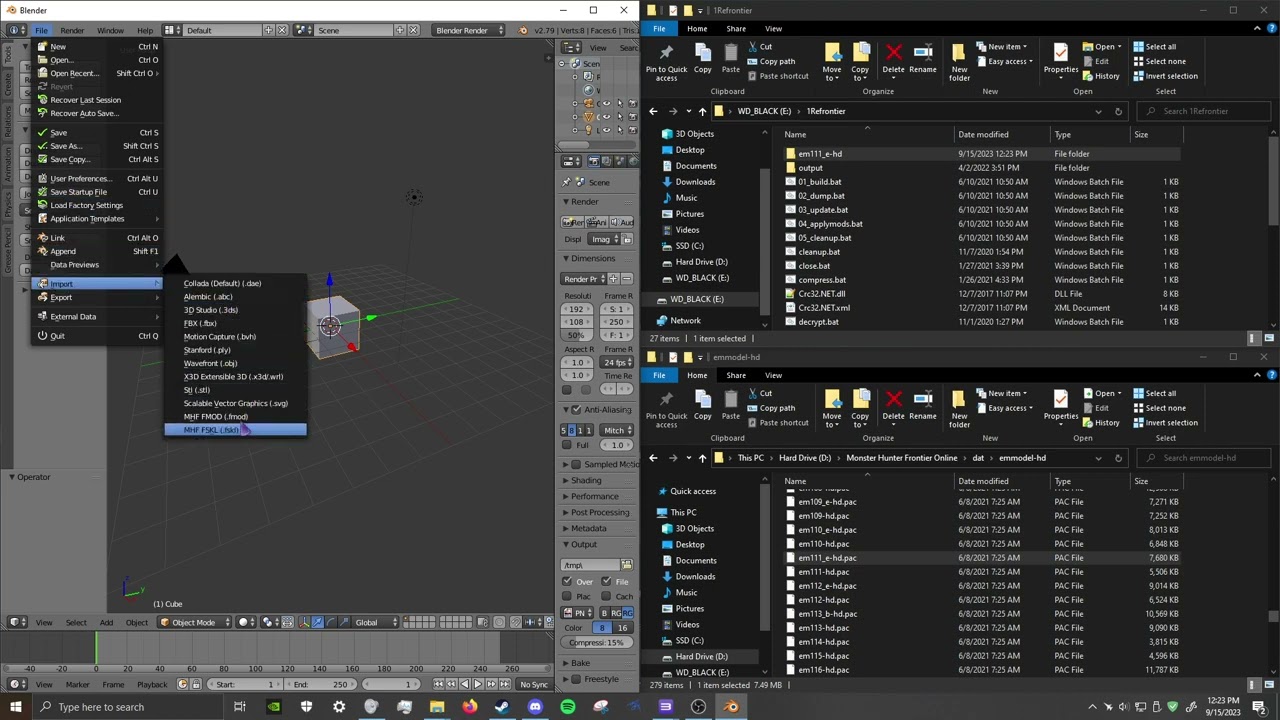Expand the Shading render panel
The height and width of the screenshot is (720, 1280).
pos(586,480)
